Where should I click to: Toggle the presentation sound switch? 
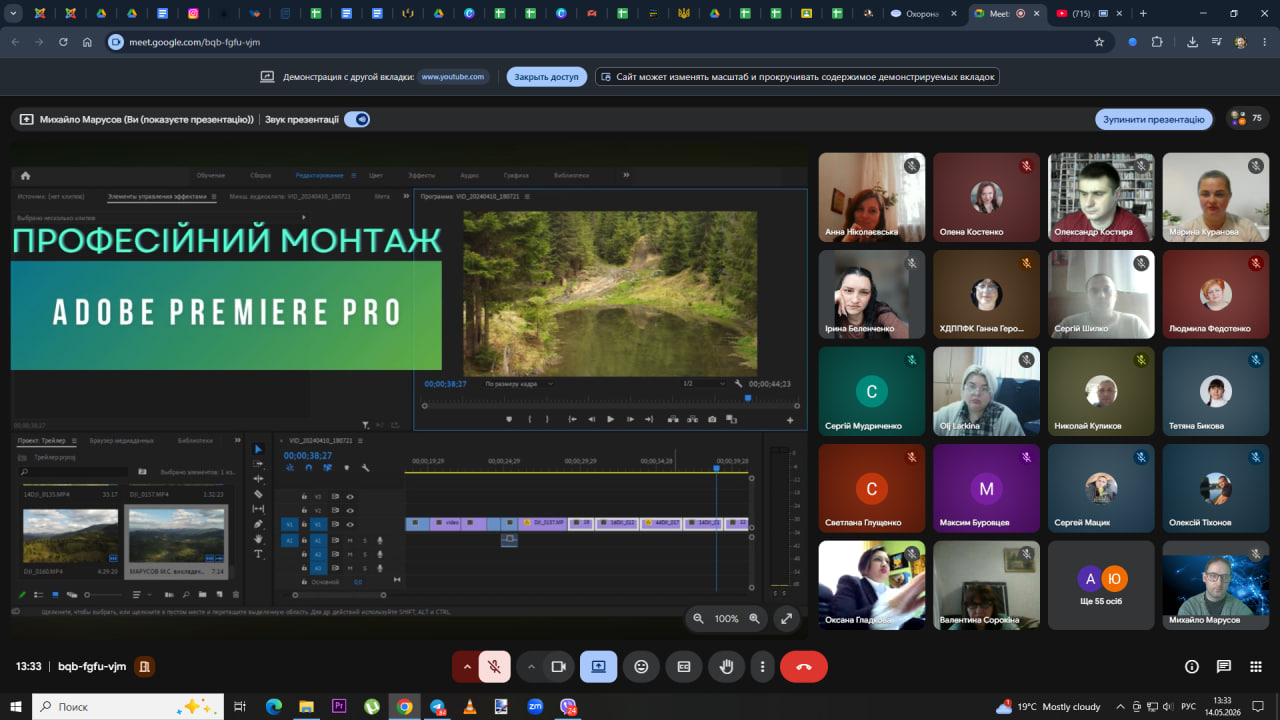[x=357, y=119]
